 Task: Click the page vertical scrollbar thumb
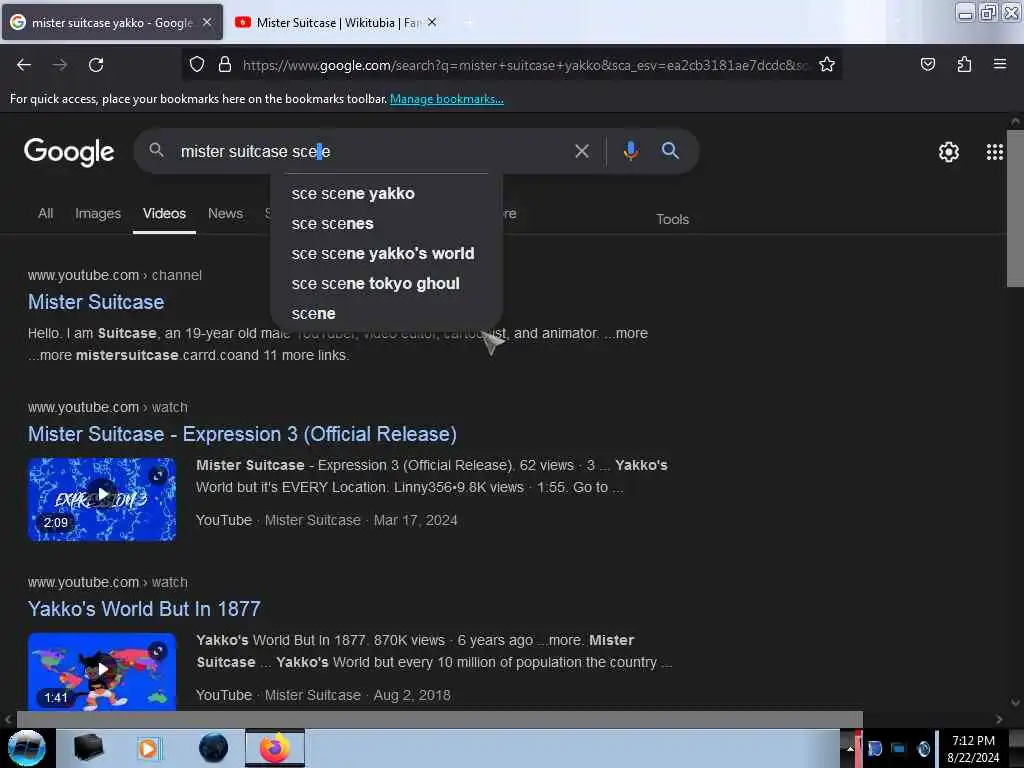(1015, 208)
